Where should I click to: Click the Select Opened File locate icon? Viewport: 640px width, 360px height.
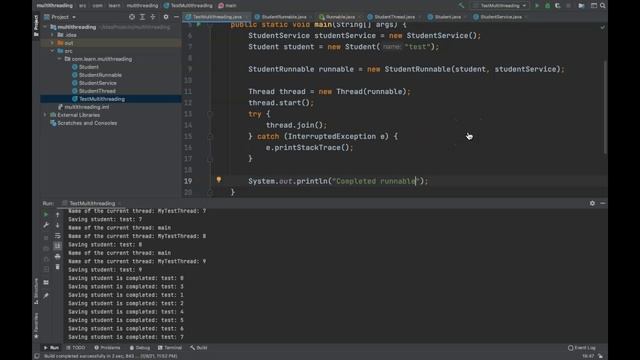tap(131, 17)
